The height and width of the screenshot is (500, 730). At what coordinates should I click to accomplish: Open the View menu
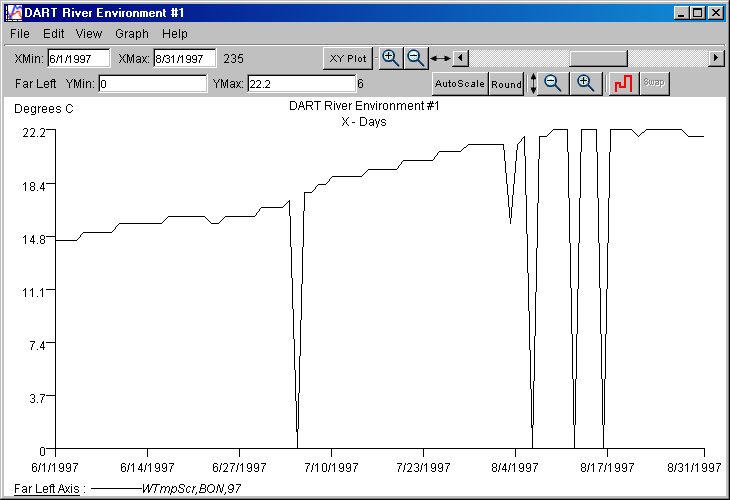89,34
